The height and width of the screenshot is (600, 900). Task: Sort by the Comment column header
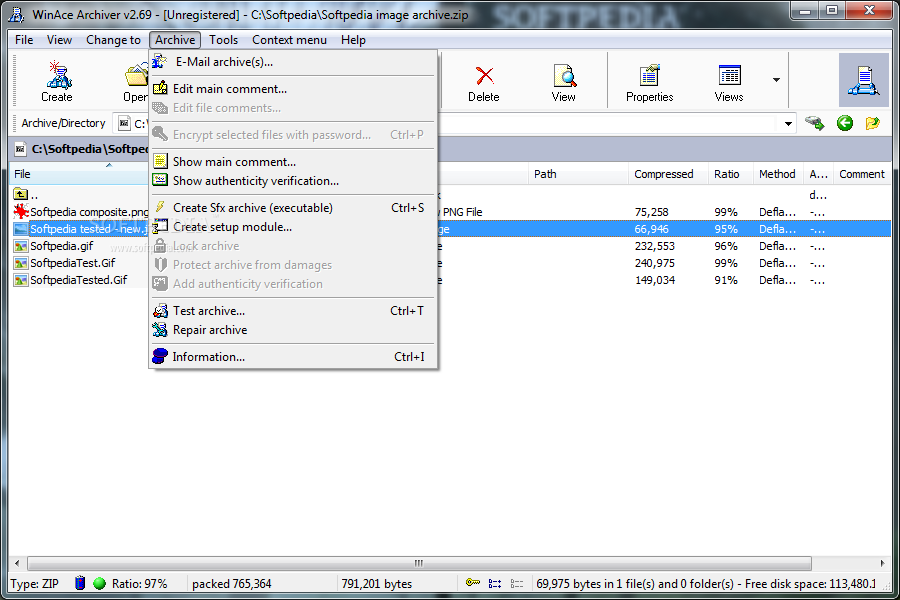click(x=862, y=174)
